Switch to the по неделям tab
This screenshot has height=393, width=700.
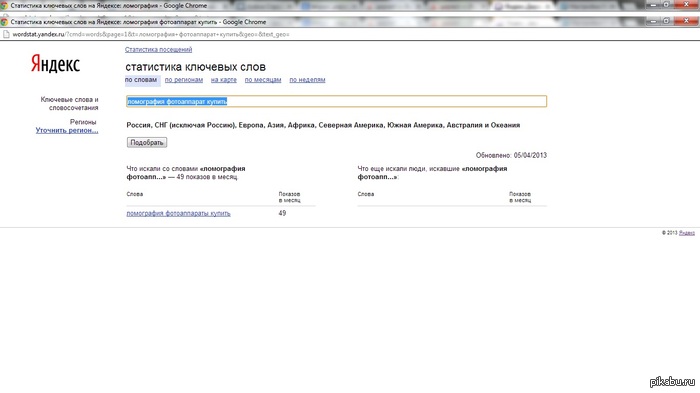pyautogui.click(x=307, y=80)
